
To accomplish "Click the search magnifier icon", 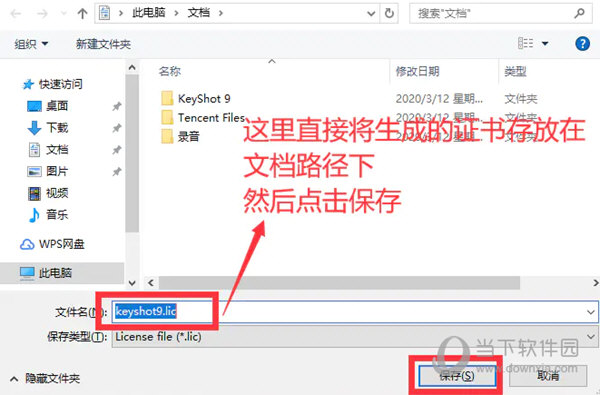I will 580,13.
